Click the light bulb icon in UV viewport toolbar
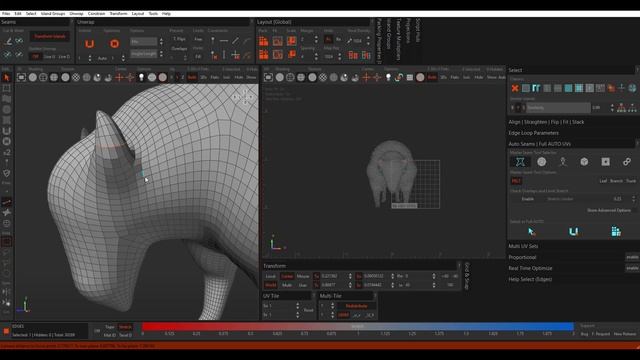Image resolution: width=640 pixels, height=360 pixels. point(388,77)
